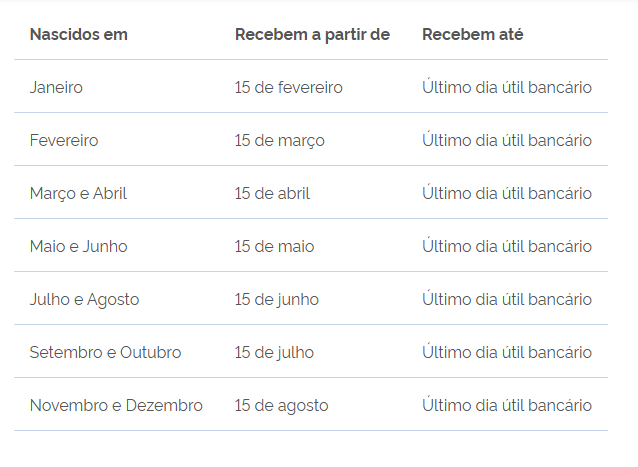Screen dimensions: 638x467
Task: Select the 'Julho e Agosto' cell
Action: [x=84, y=300]
